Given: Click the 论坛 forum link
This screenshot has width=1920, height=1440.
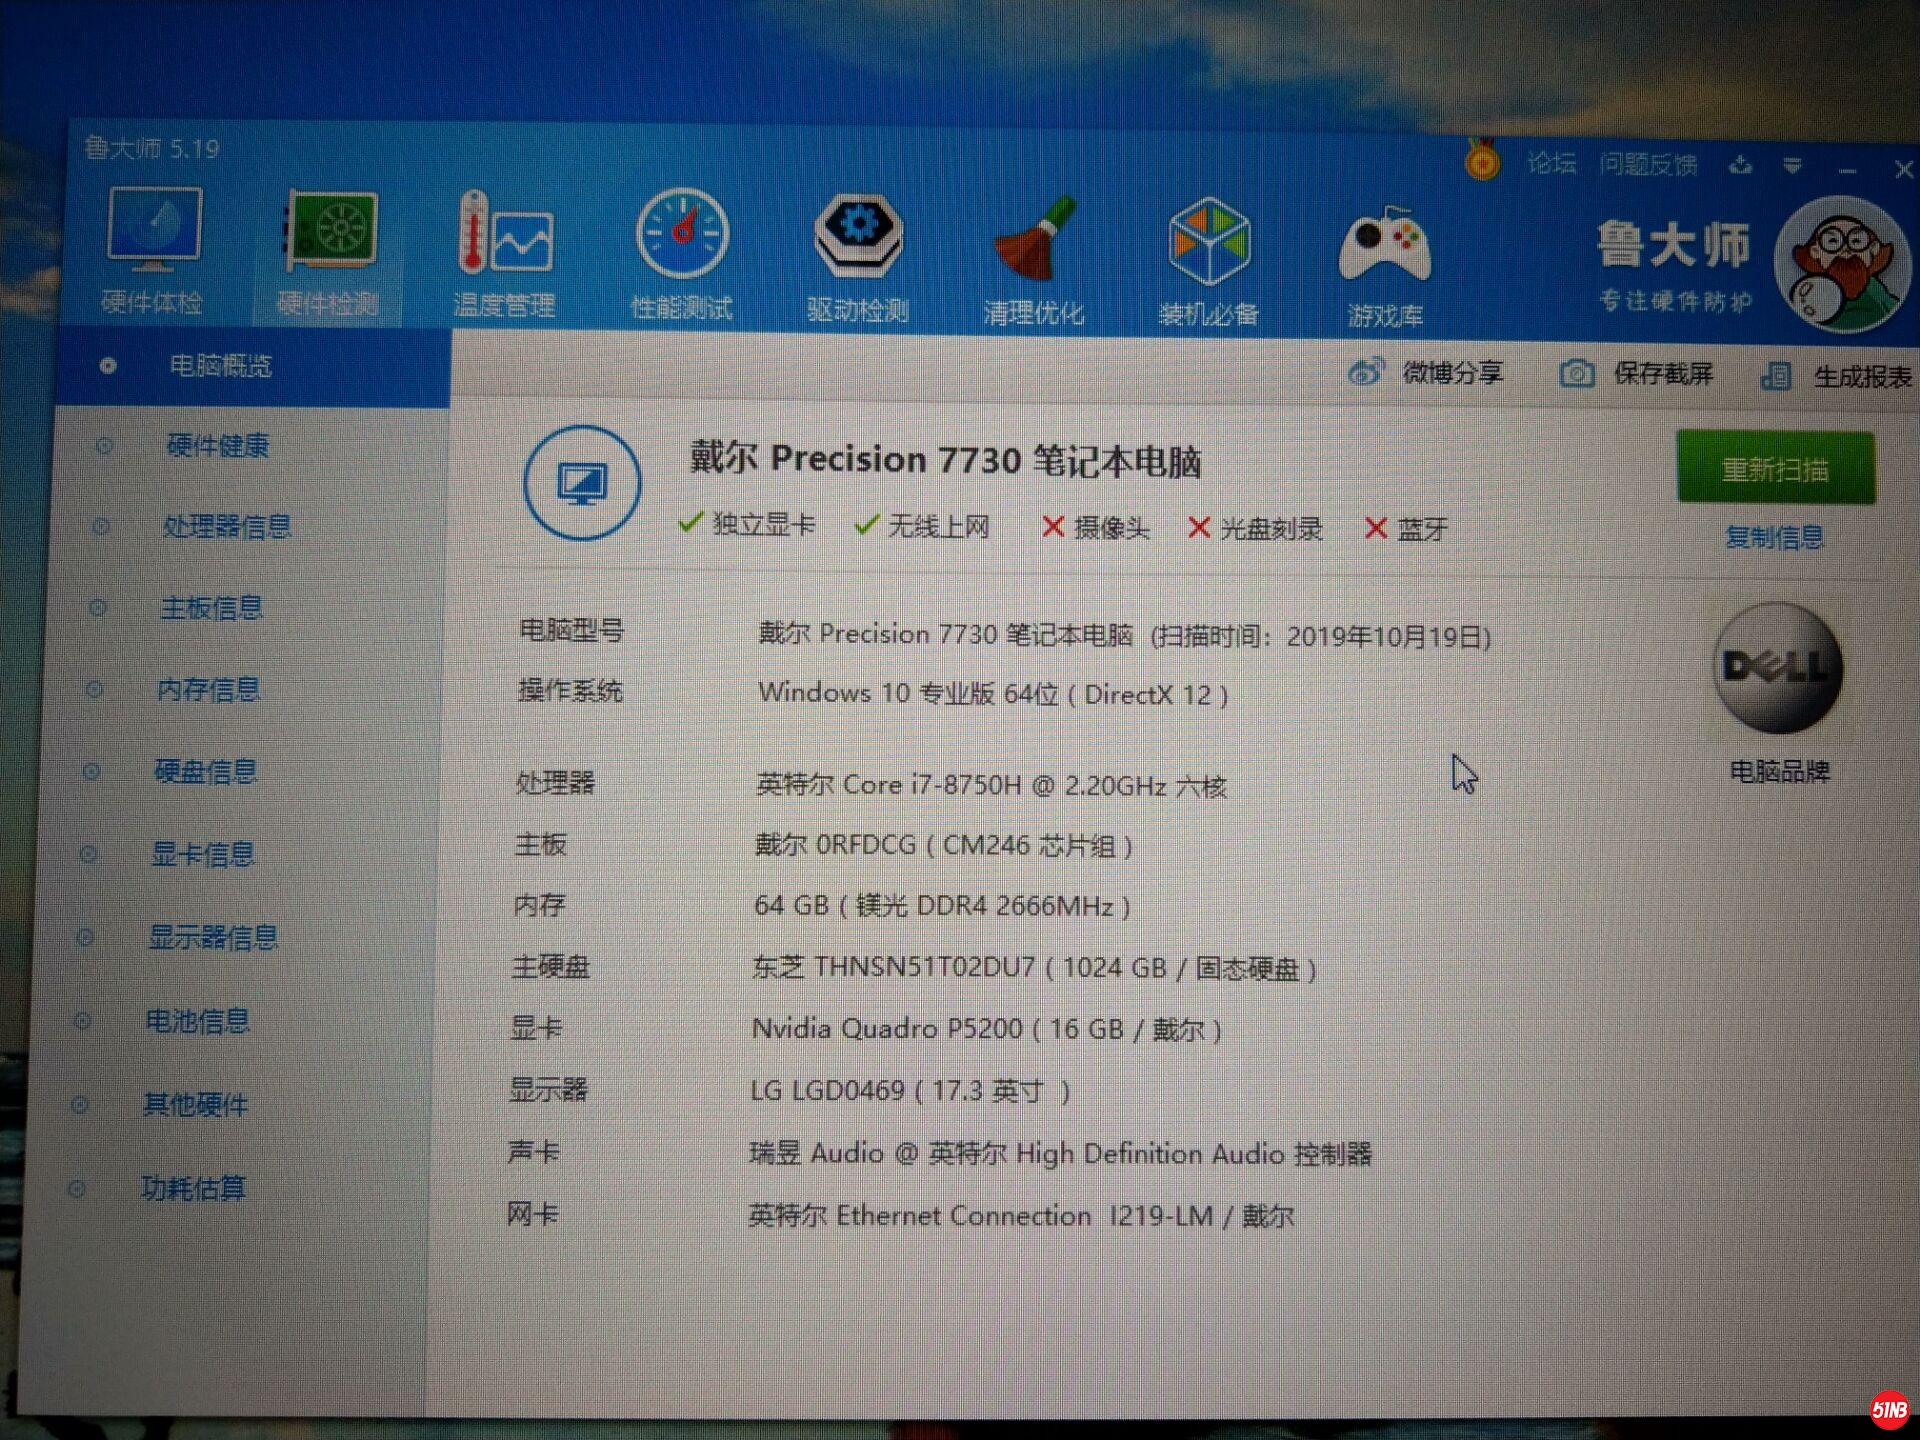Looking at the screenshot, I should coord(1551,164).
